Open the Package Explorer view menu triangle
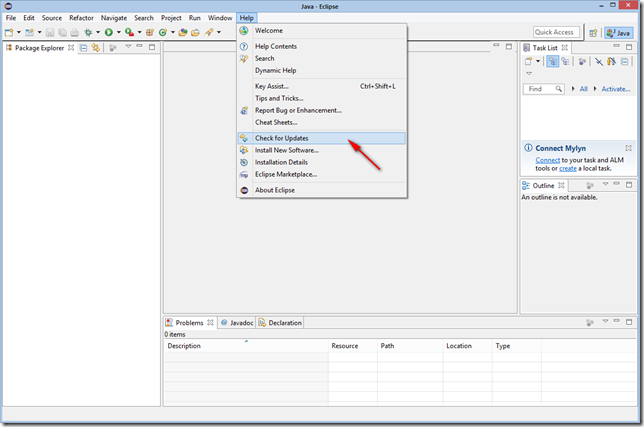 (128, 46)
